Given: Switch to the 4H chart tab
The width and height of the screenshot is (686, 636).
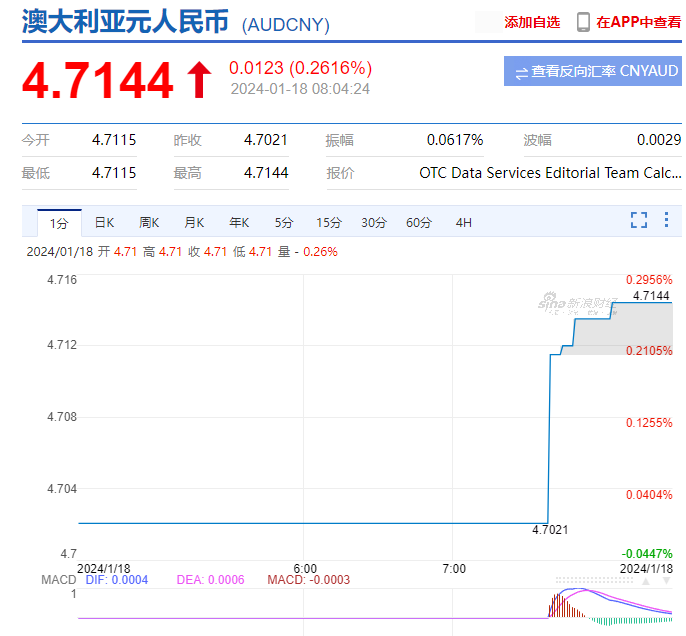Looking at the screenshot, I should pyautogui.click(x=463, y=223).
